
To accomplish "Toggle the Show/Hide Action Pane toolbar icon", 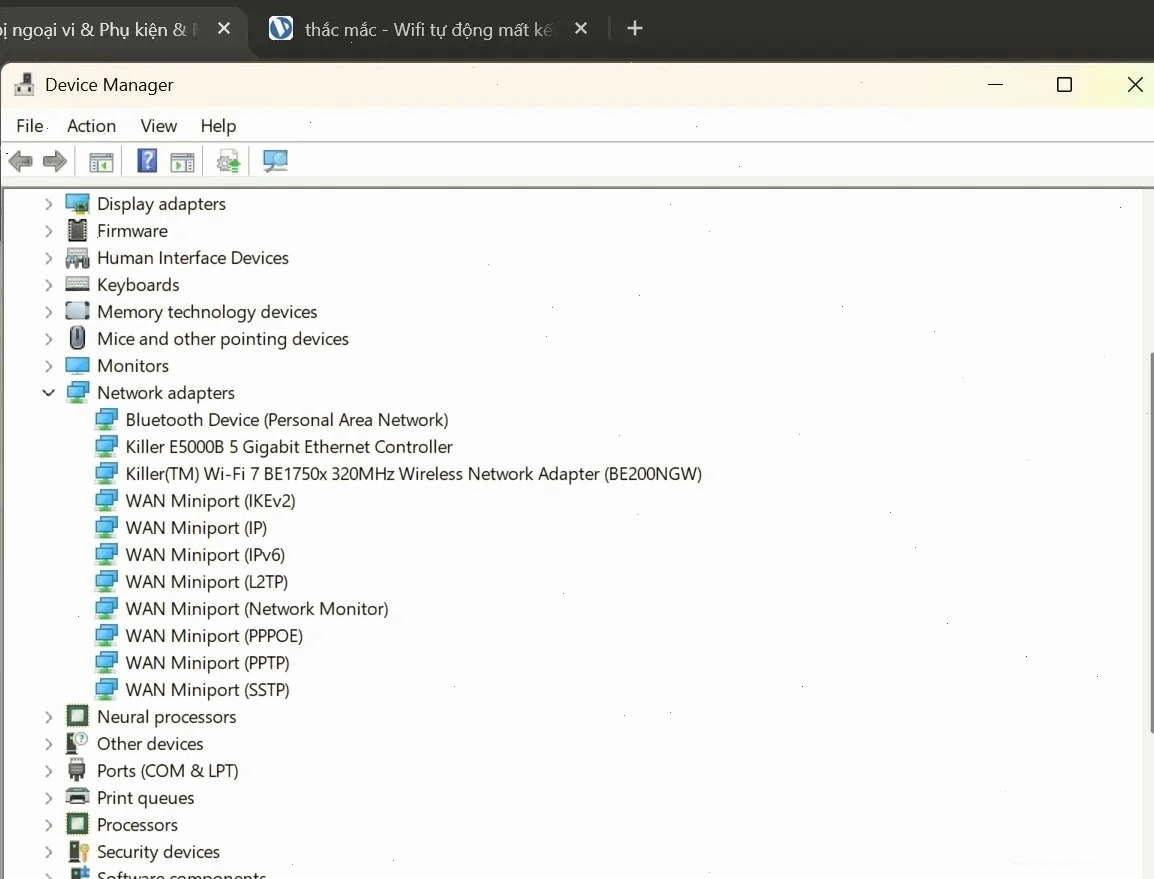I will pos(183,161).
